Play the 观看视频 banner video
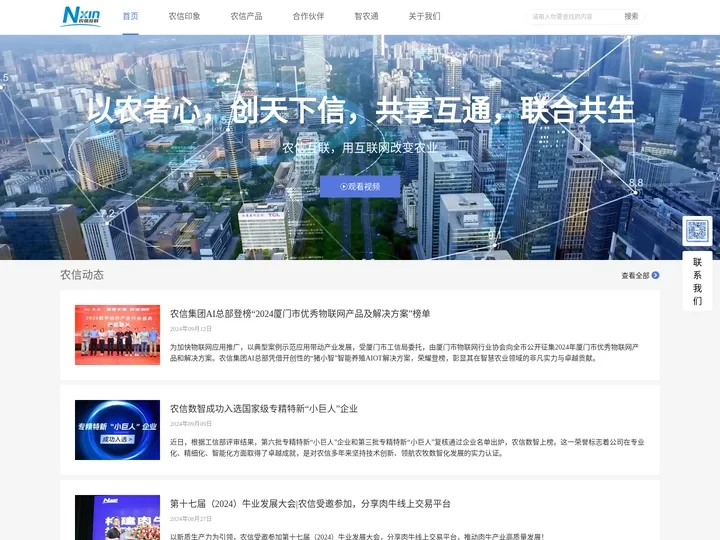Image resolution: width=720 pixels, height=540 pixels. tap(360, 186)
